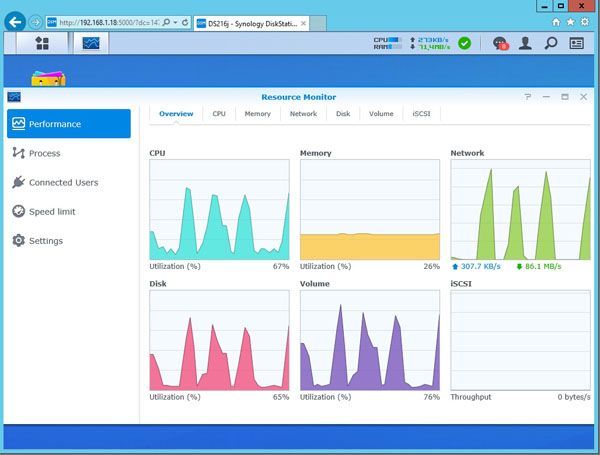The image size is (600, 455).
Task: Open the Process section
Action: coord(44,153)
